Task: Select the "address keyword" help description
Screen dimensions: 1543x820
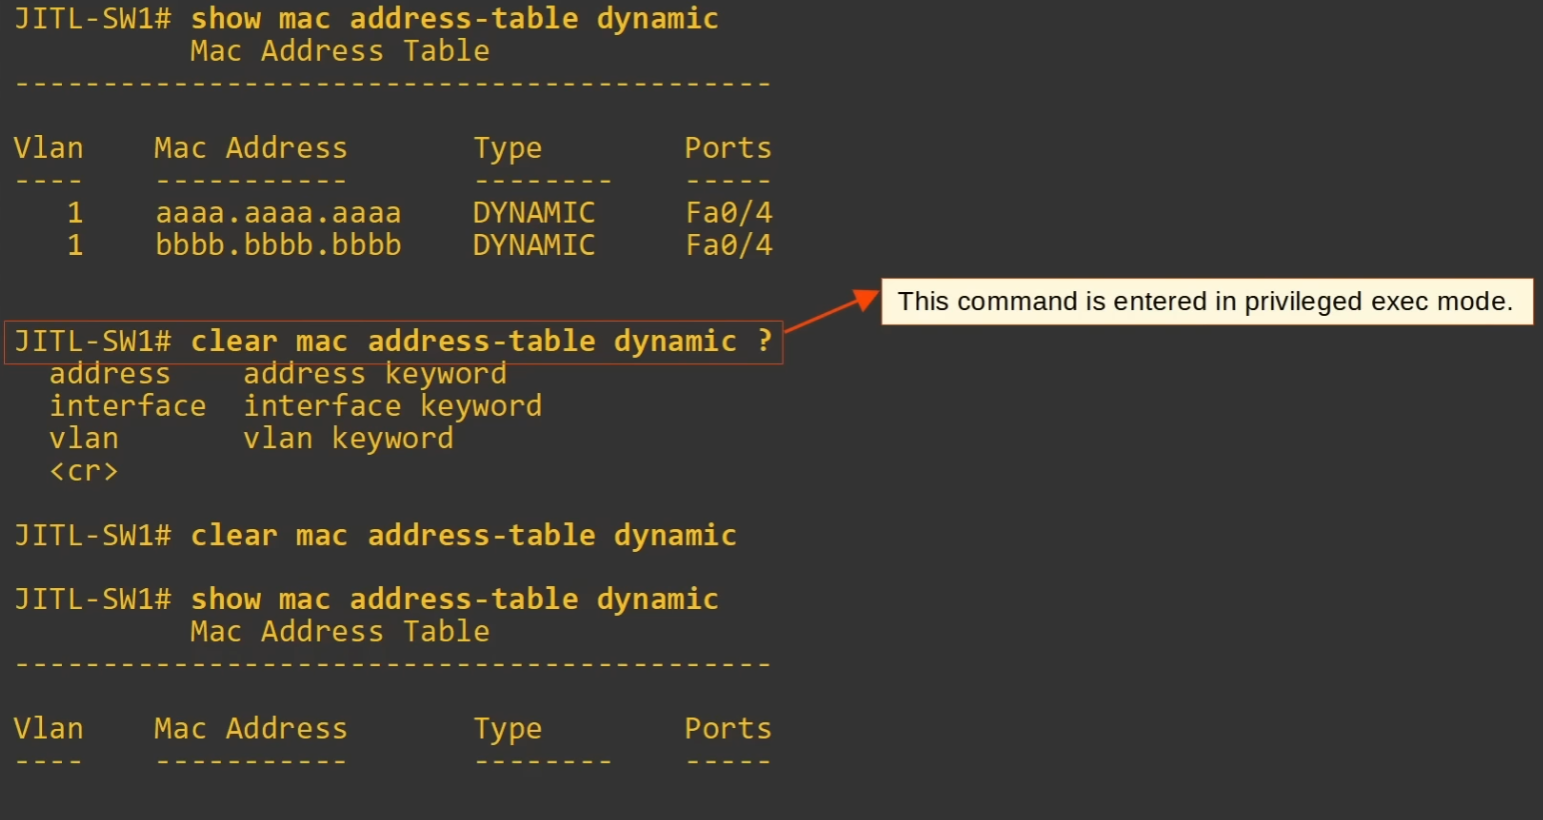Action: 375,374
